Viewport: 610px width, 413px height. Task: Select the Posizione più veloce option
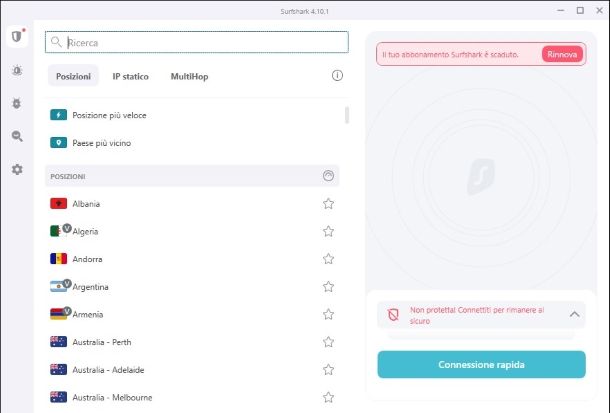point(109,115)
